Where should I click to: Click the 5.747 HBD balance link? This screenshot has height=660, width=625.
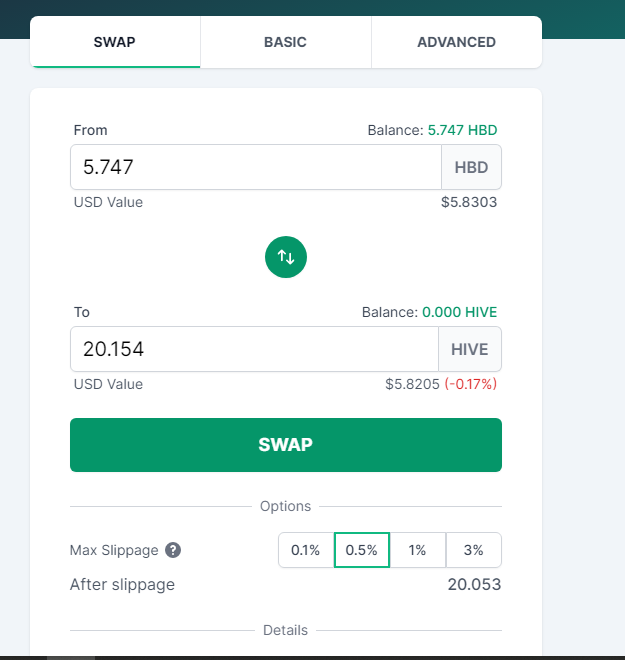click(x=462, y=130)
